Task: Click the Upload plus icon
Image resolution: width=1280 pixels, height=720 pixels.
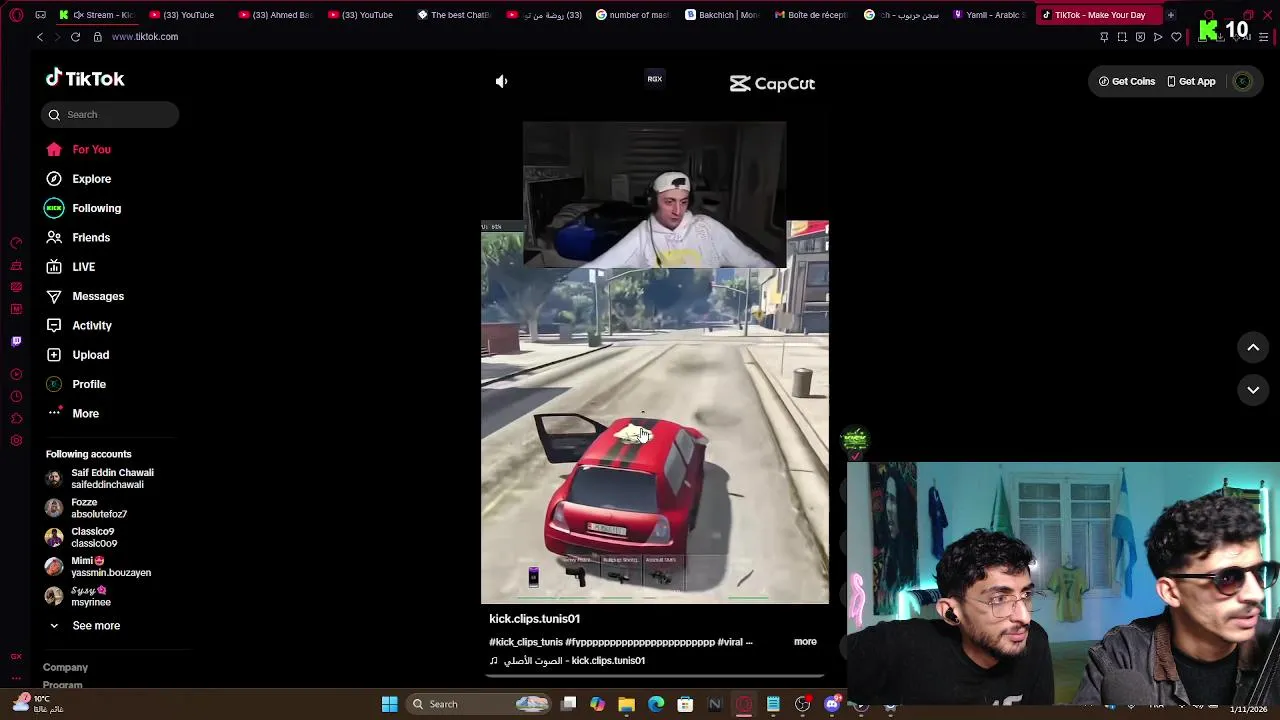Action: (x=54, y=355)
